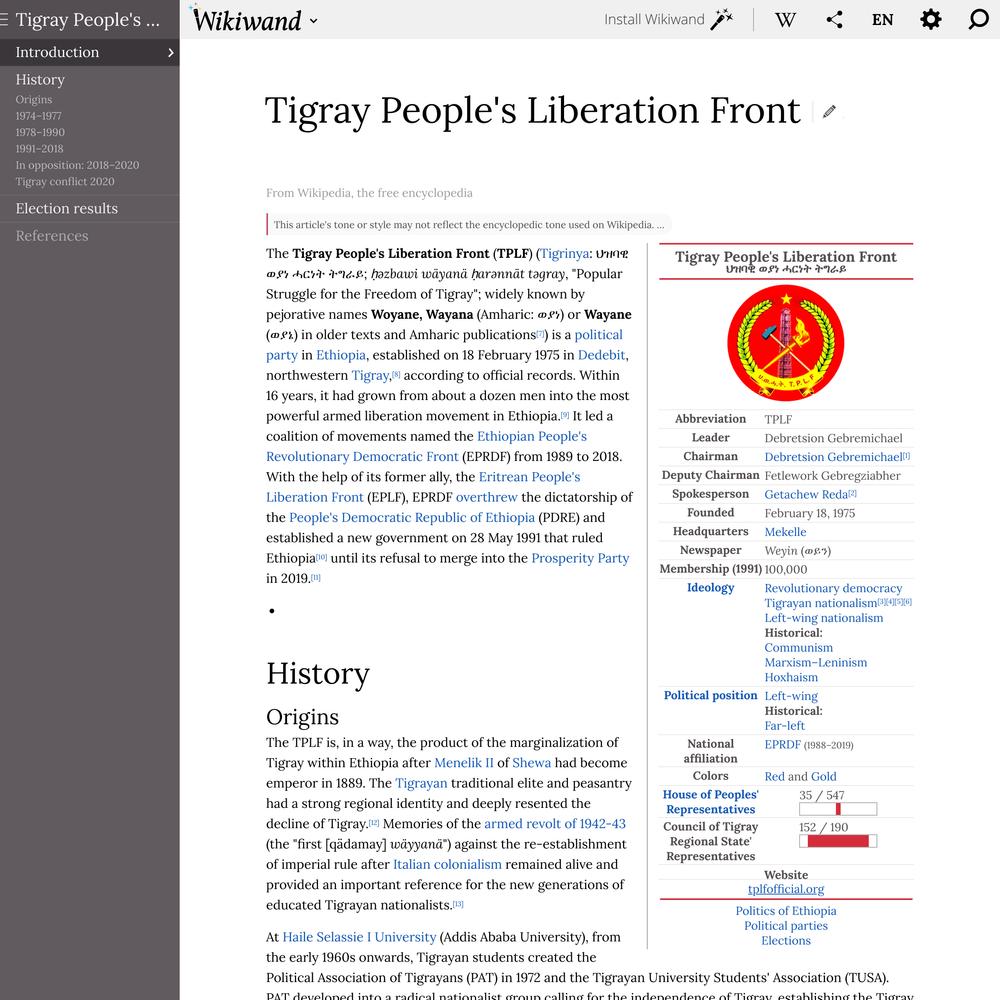
Task: Open the Gold color link
Action: [823, 776]
